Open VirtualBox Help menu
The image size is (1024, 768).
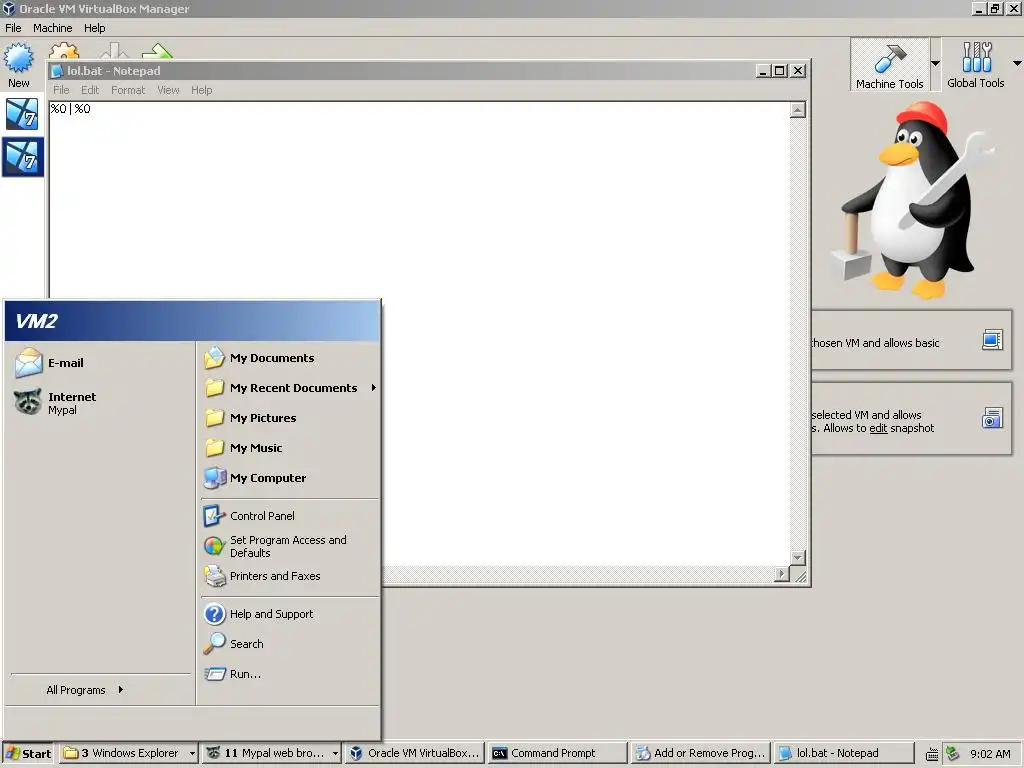[x=95, y=28]
